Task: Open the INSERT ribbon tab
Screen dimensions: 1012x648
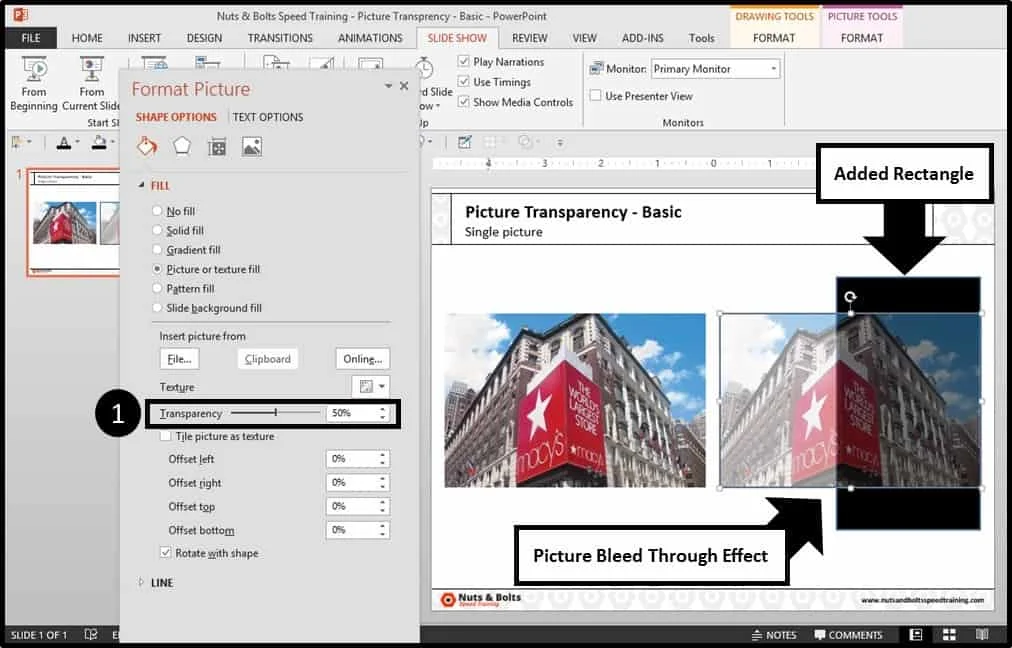Action: coord(144,38)
